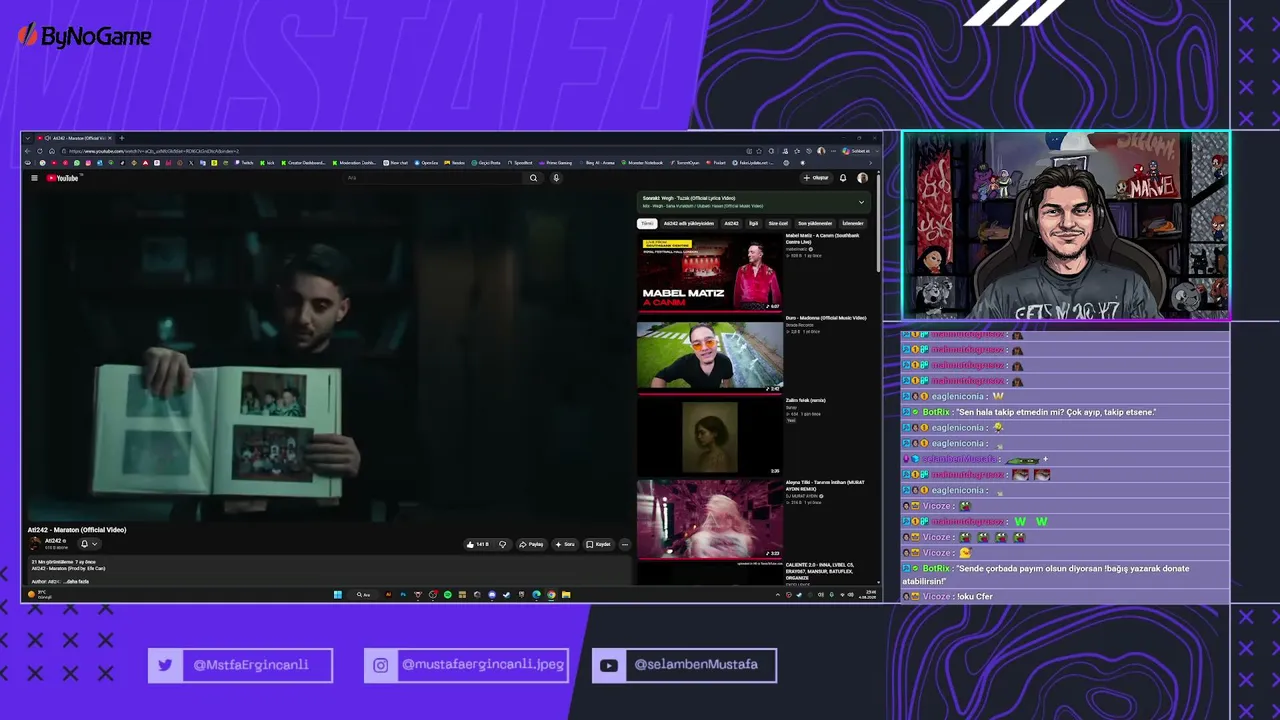Go to the browser home page icon
The width and height of the screenshot is (1280, 720).
click(x=52, y=151)
